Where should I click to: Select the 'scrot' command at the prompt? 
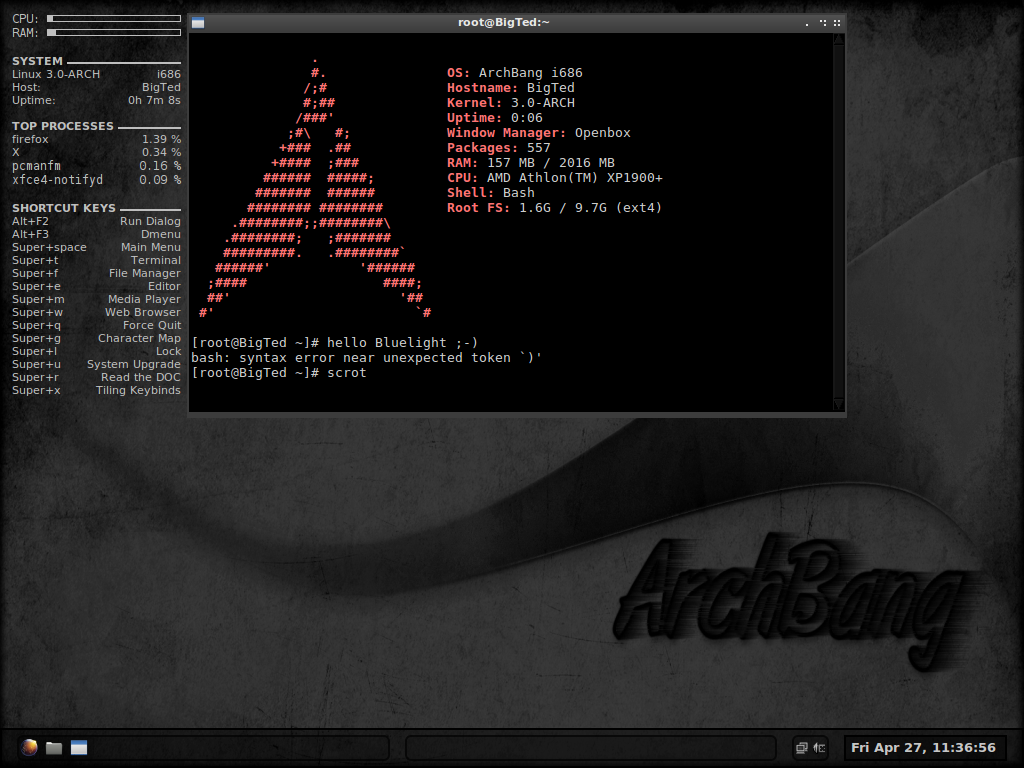[347, 373]
